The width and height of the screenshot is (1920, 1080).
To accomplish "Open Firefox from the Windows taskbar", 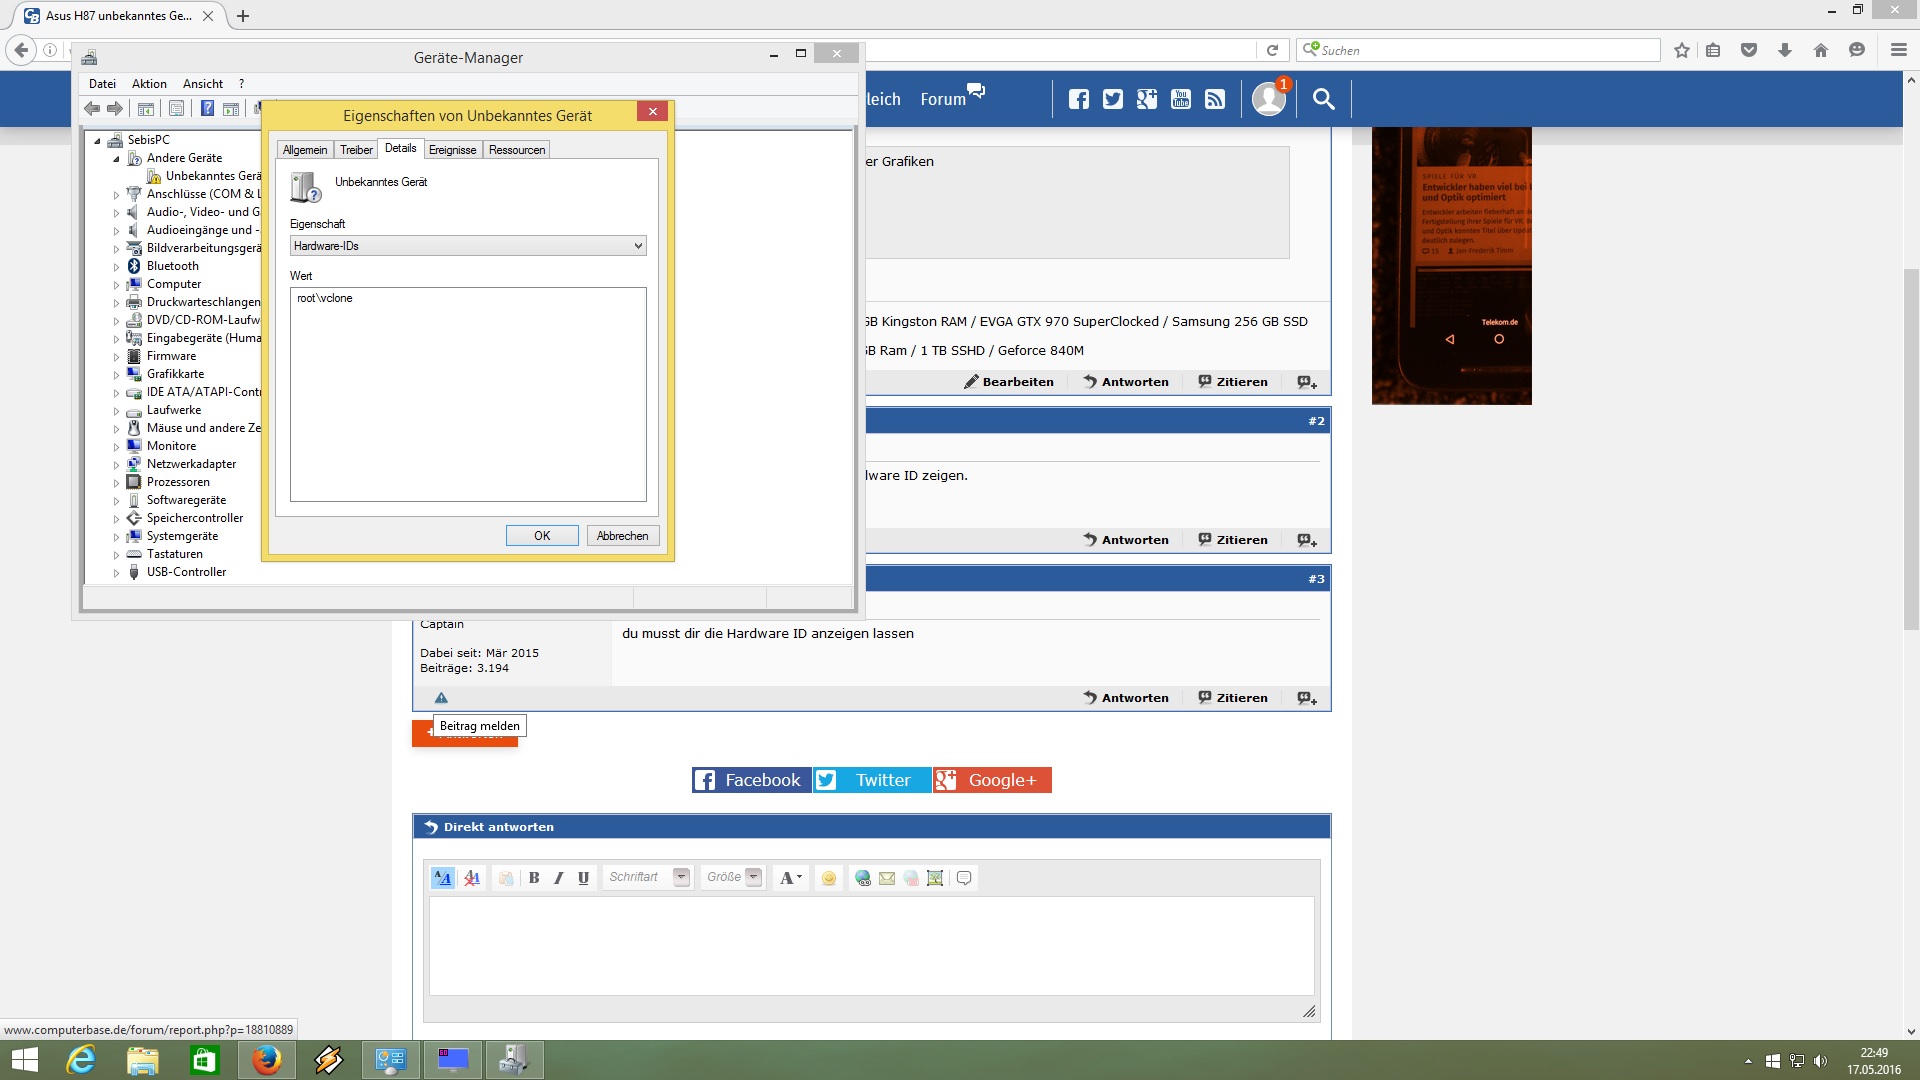I will [x=266, y=1060].
